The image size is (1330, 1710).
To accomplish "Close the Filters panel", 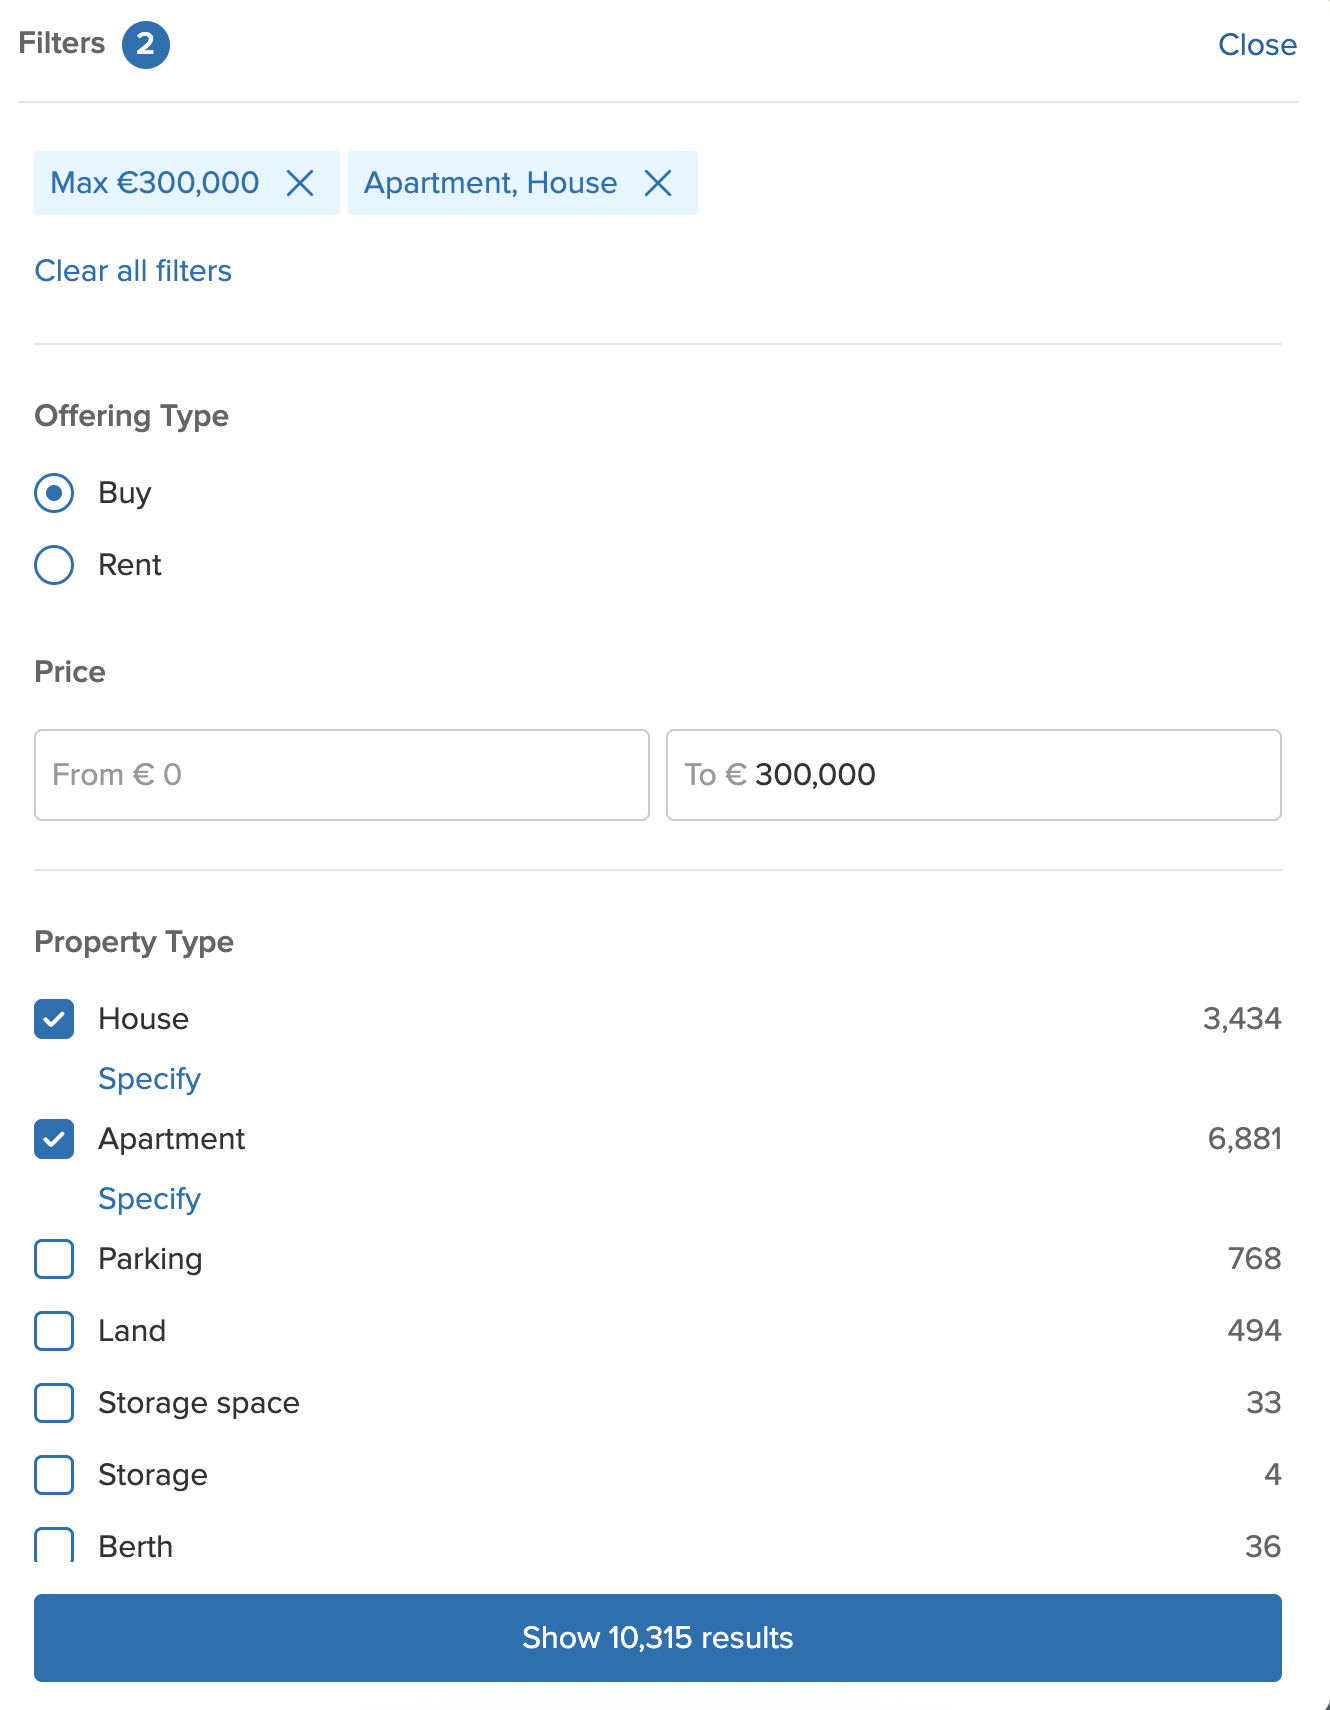I will coord(1257,45).
